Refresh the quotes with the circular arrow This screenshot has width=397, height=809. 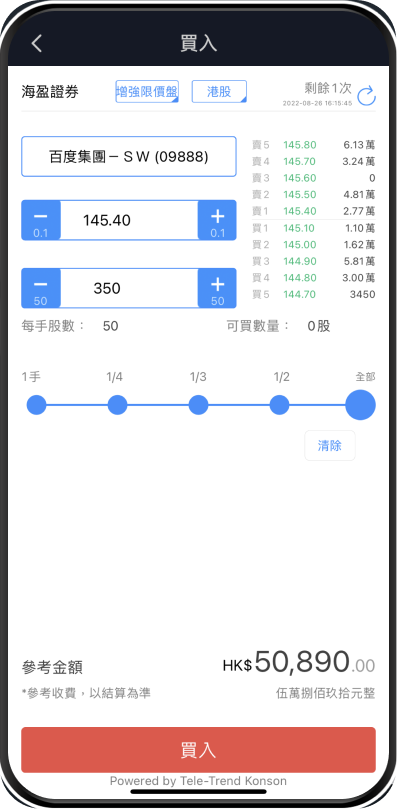pyautogui.click(x=366, y=96)
